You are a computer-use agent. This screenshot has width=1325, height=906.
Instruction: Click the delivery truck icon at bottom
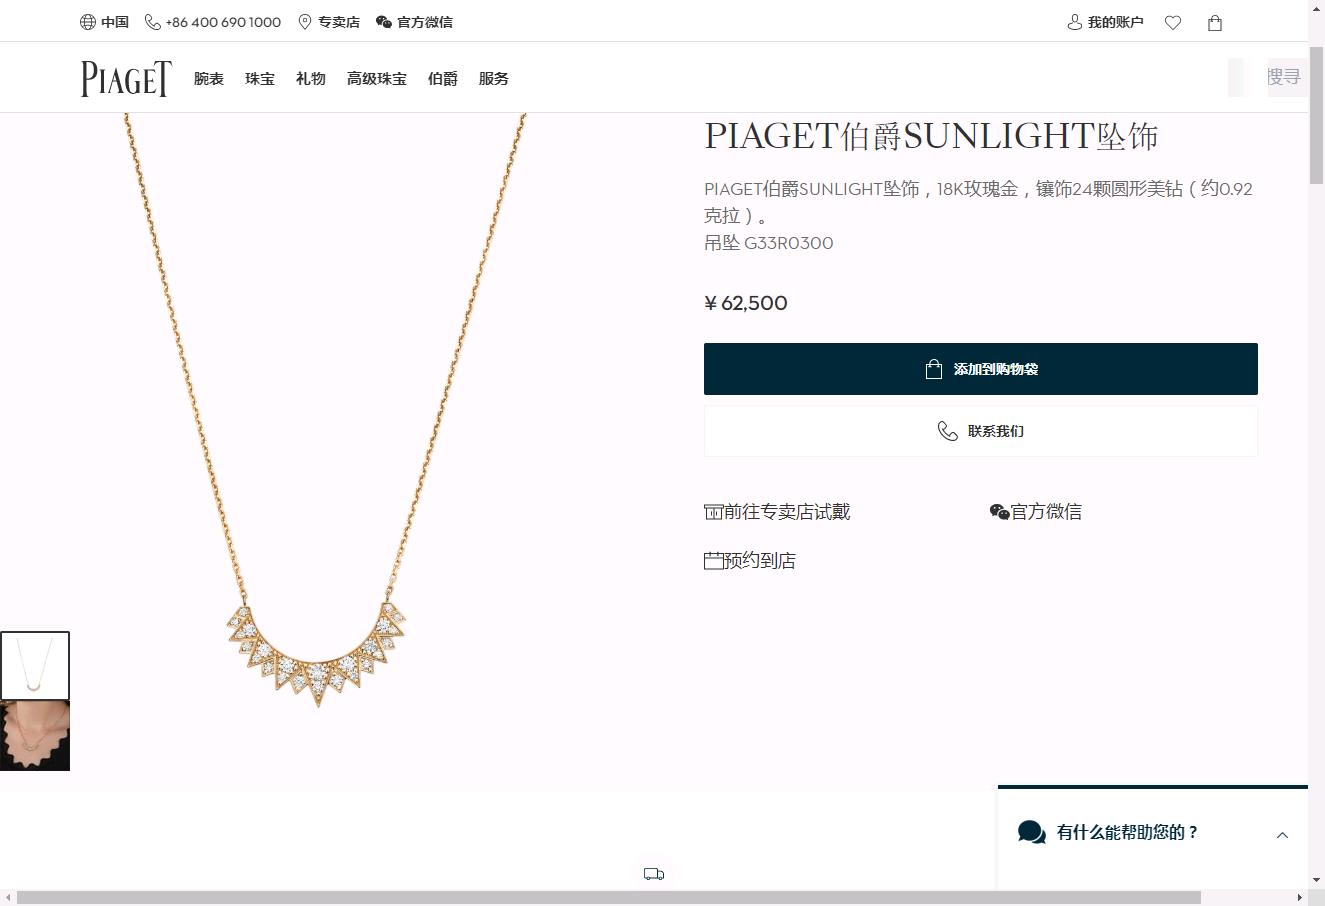tap(654, 874)
